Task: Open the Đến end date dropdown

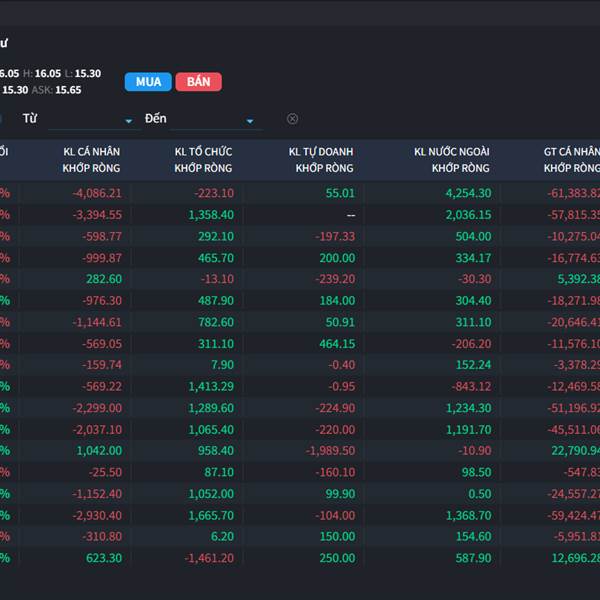Action: [249, 121]
